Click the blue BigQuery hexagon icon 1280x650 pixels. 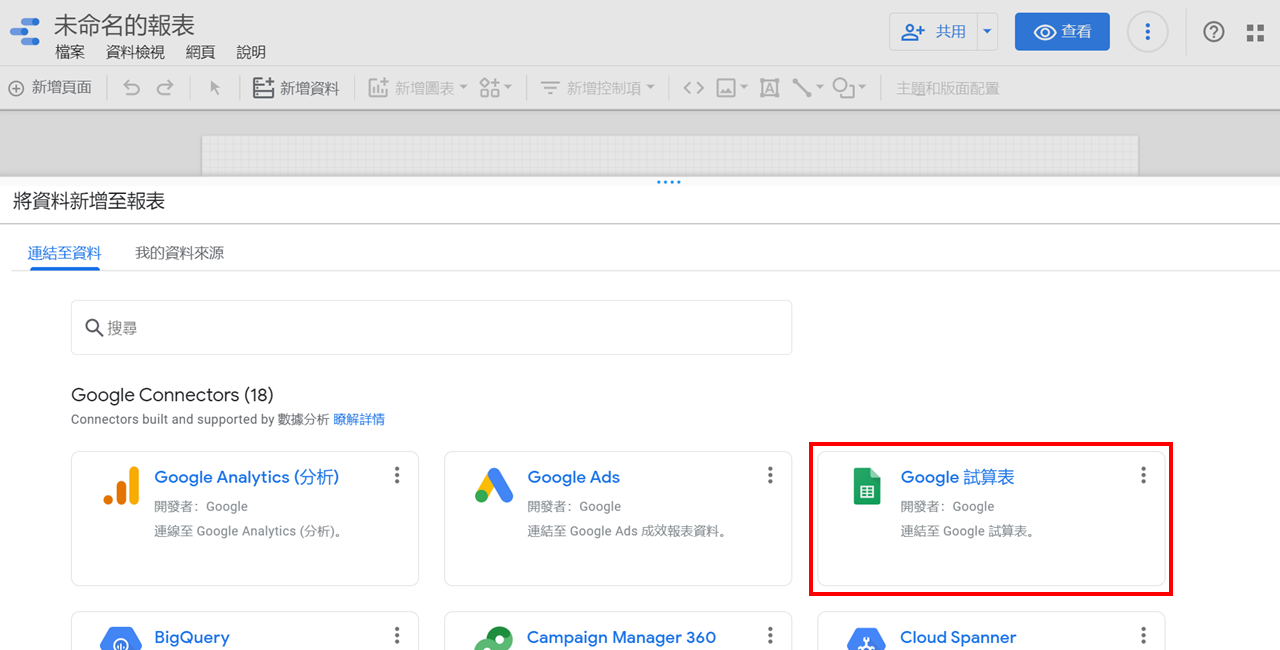[x=121, y=638]
